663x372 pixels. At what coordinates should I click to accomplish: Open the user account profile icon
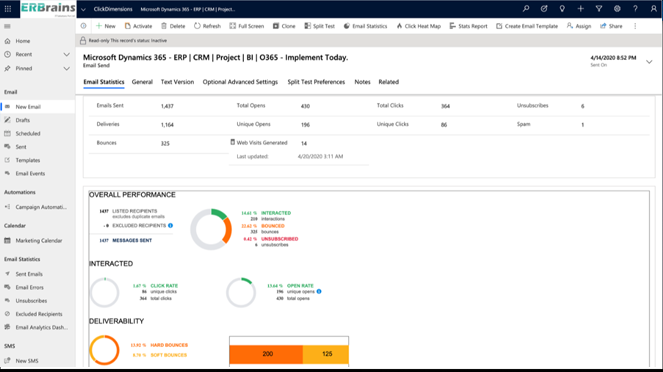pyautogui.click(x=654, y=8)
